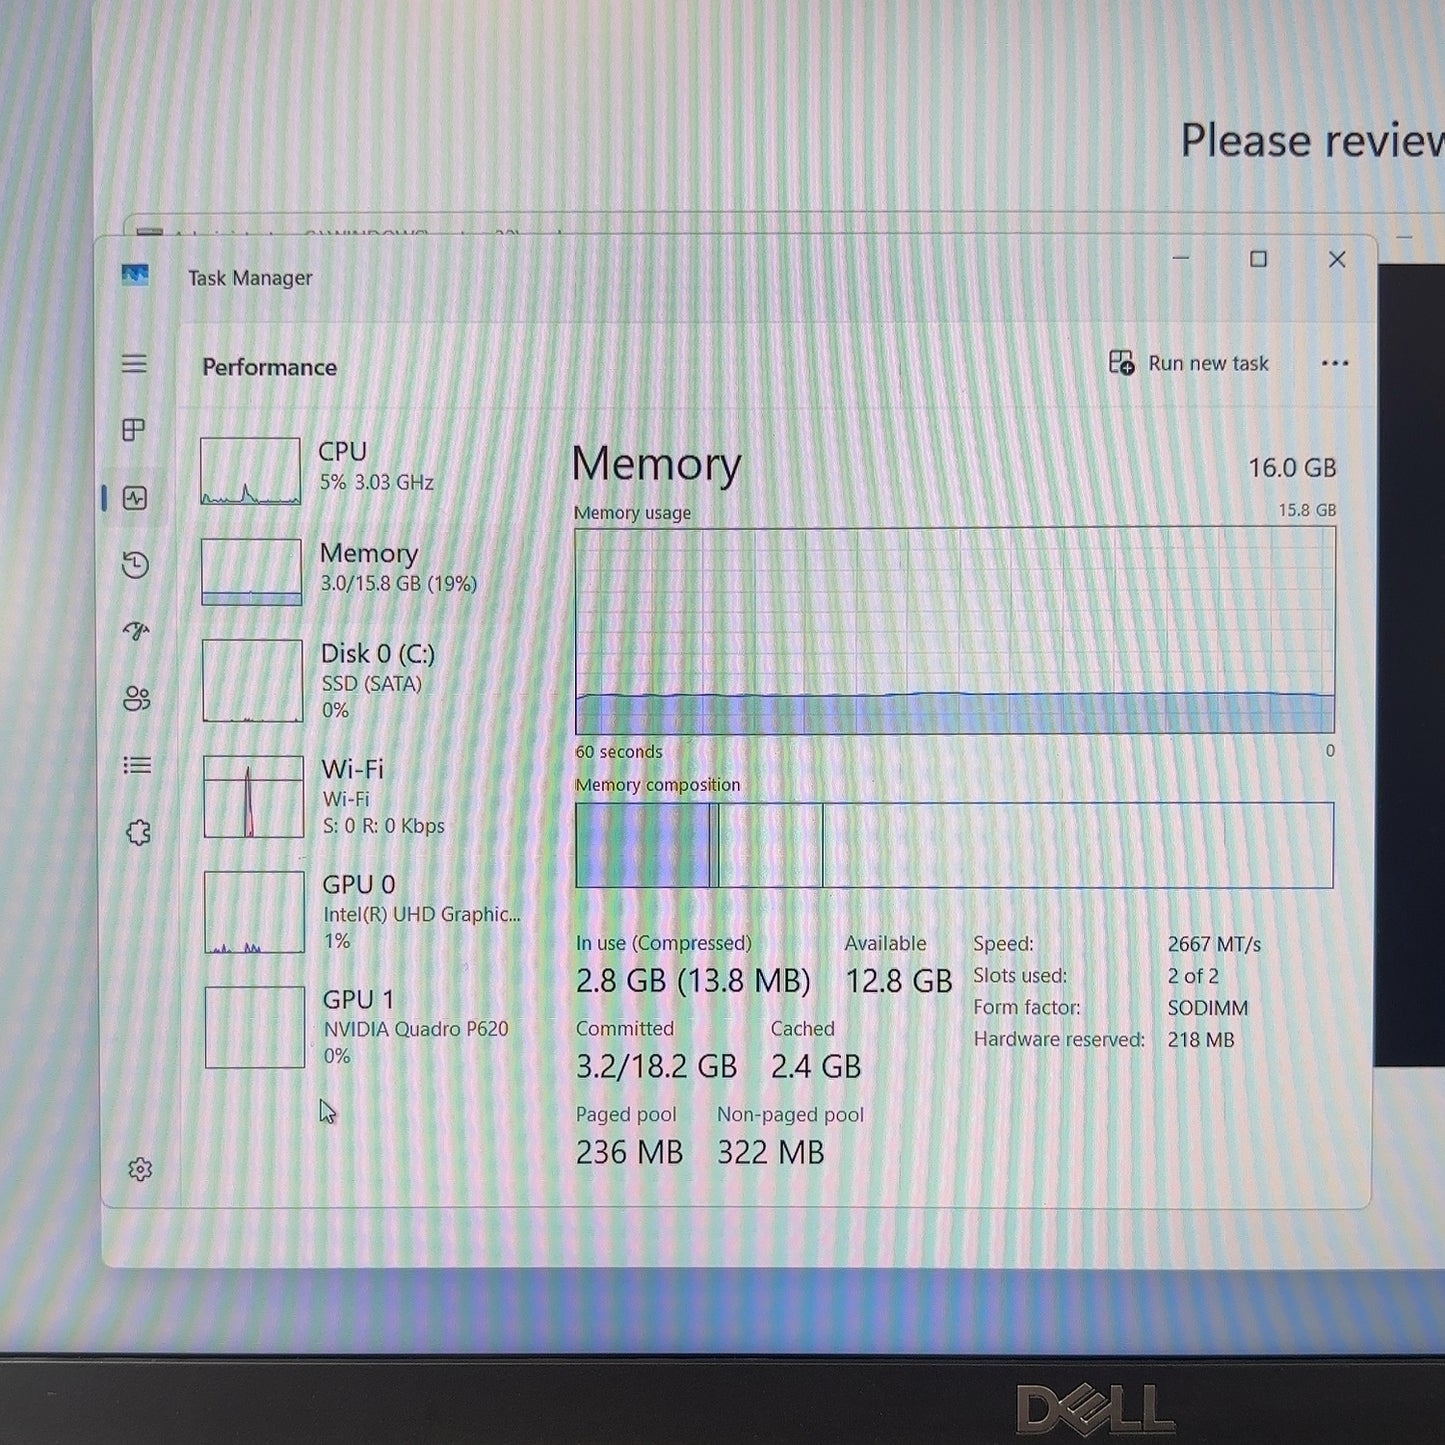
Task: Close the Task Manager window
Action: (1337, 259)
